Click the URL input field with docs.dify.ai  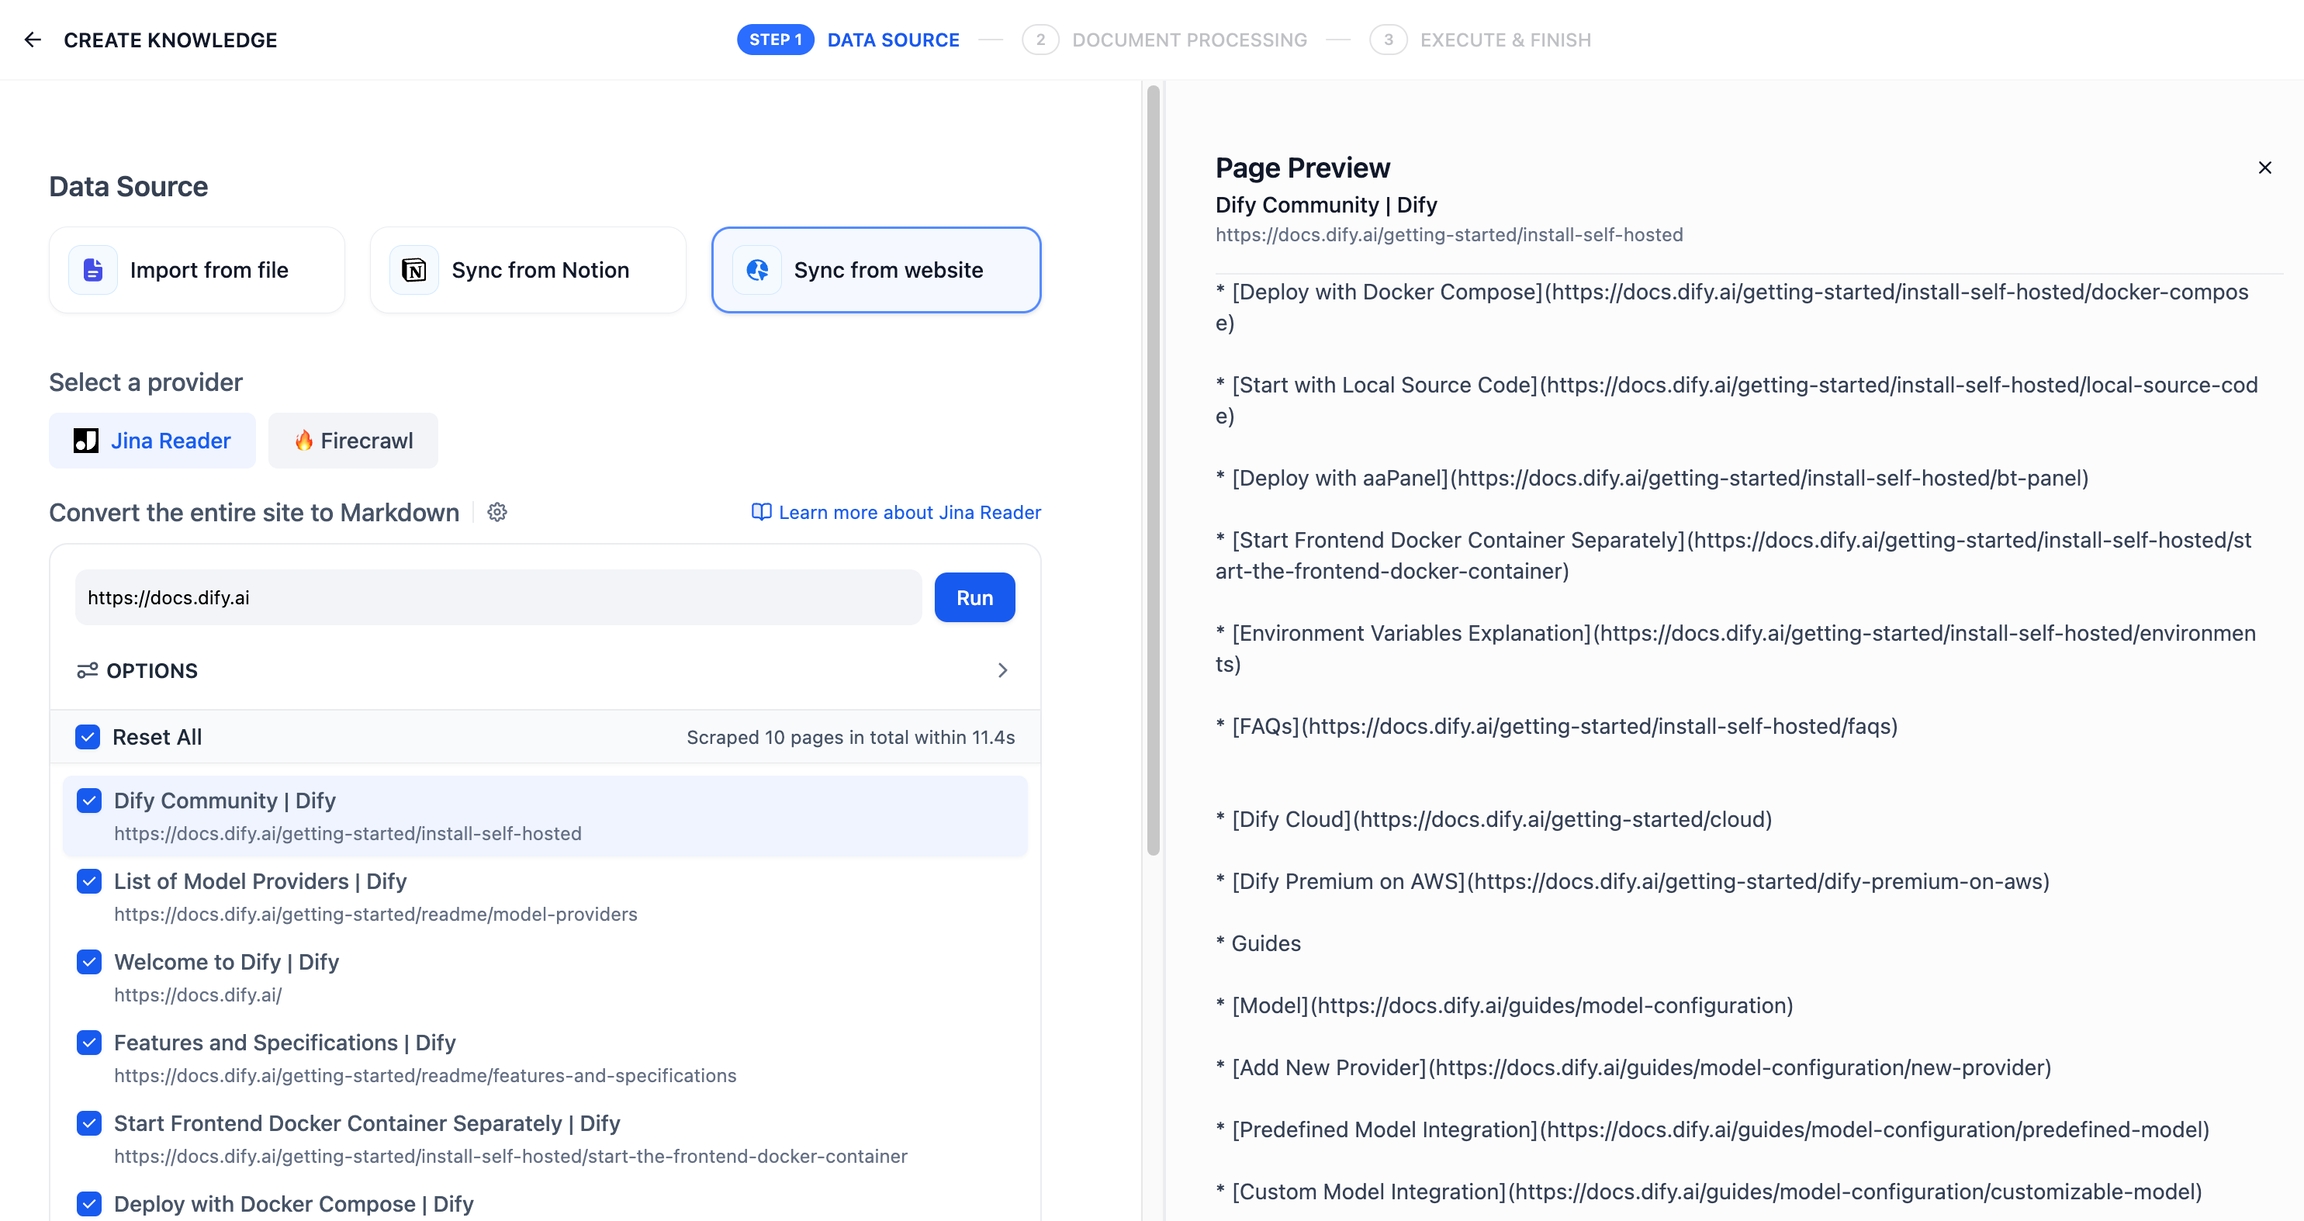498,598
